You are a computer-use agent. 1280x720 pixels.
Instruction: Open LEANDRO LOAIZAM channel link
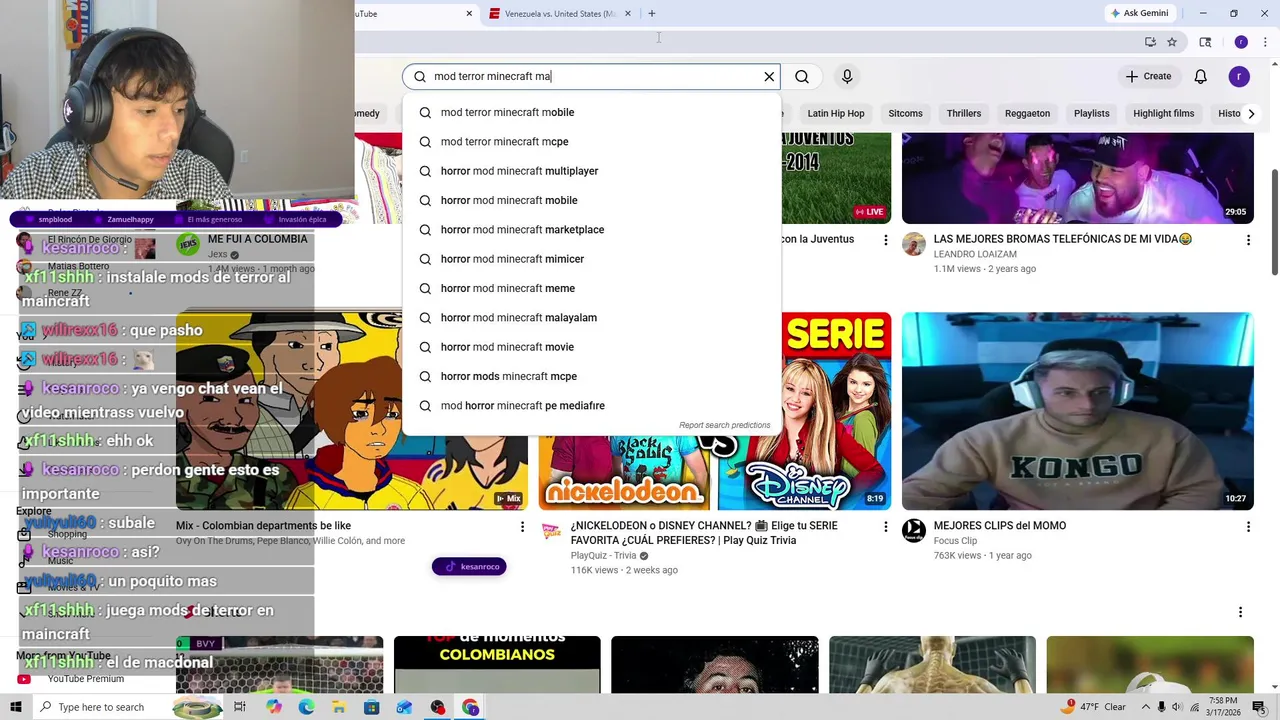click(975, 254)
